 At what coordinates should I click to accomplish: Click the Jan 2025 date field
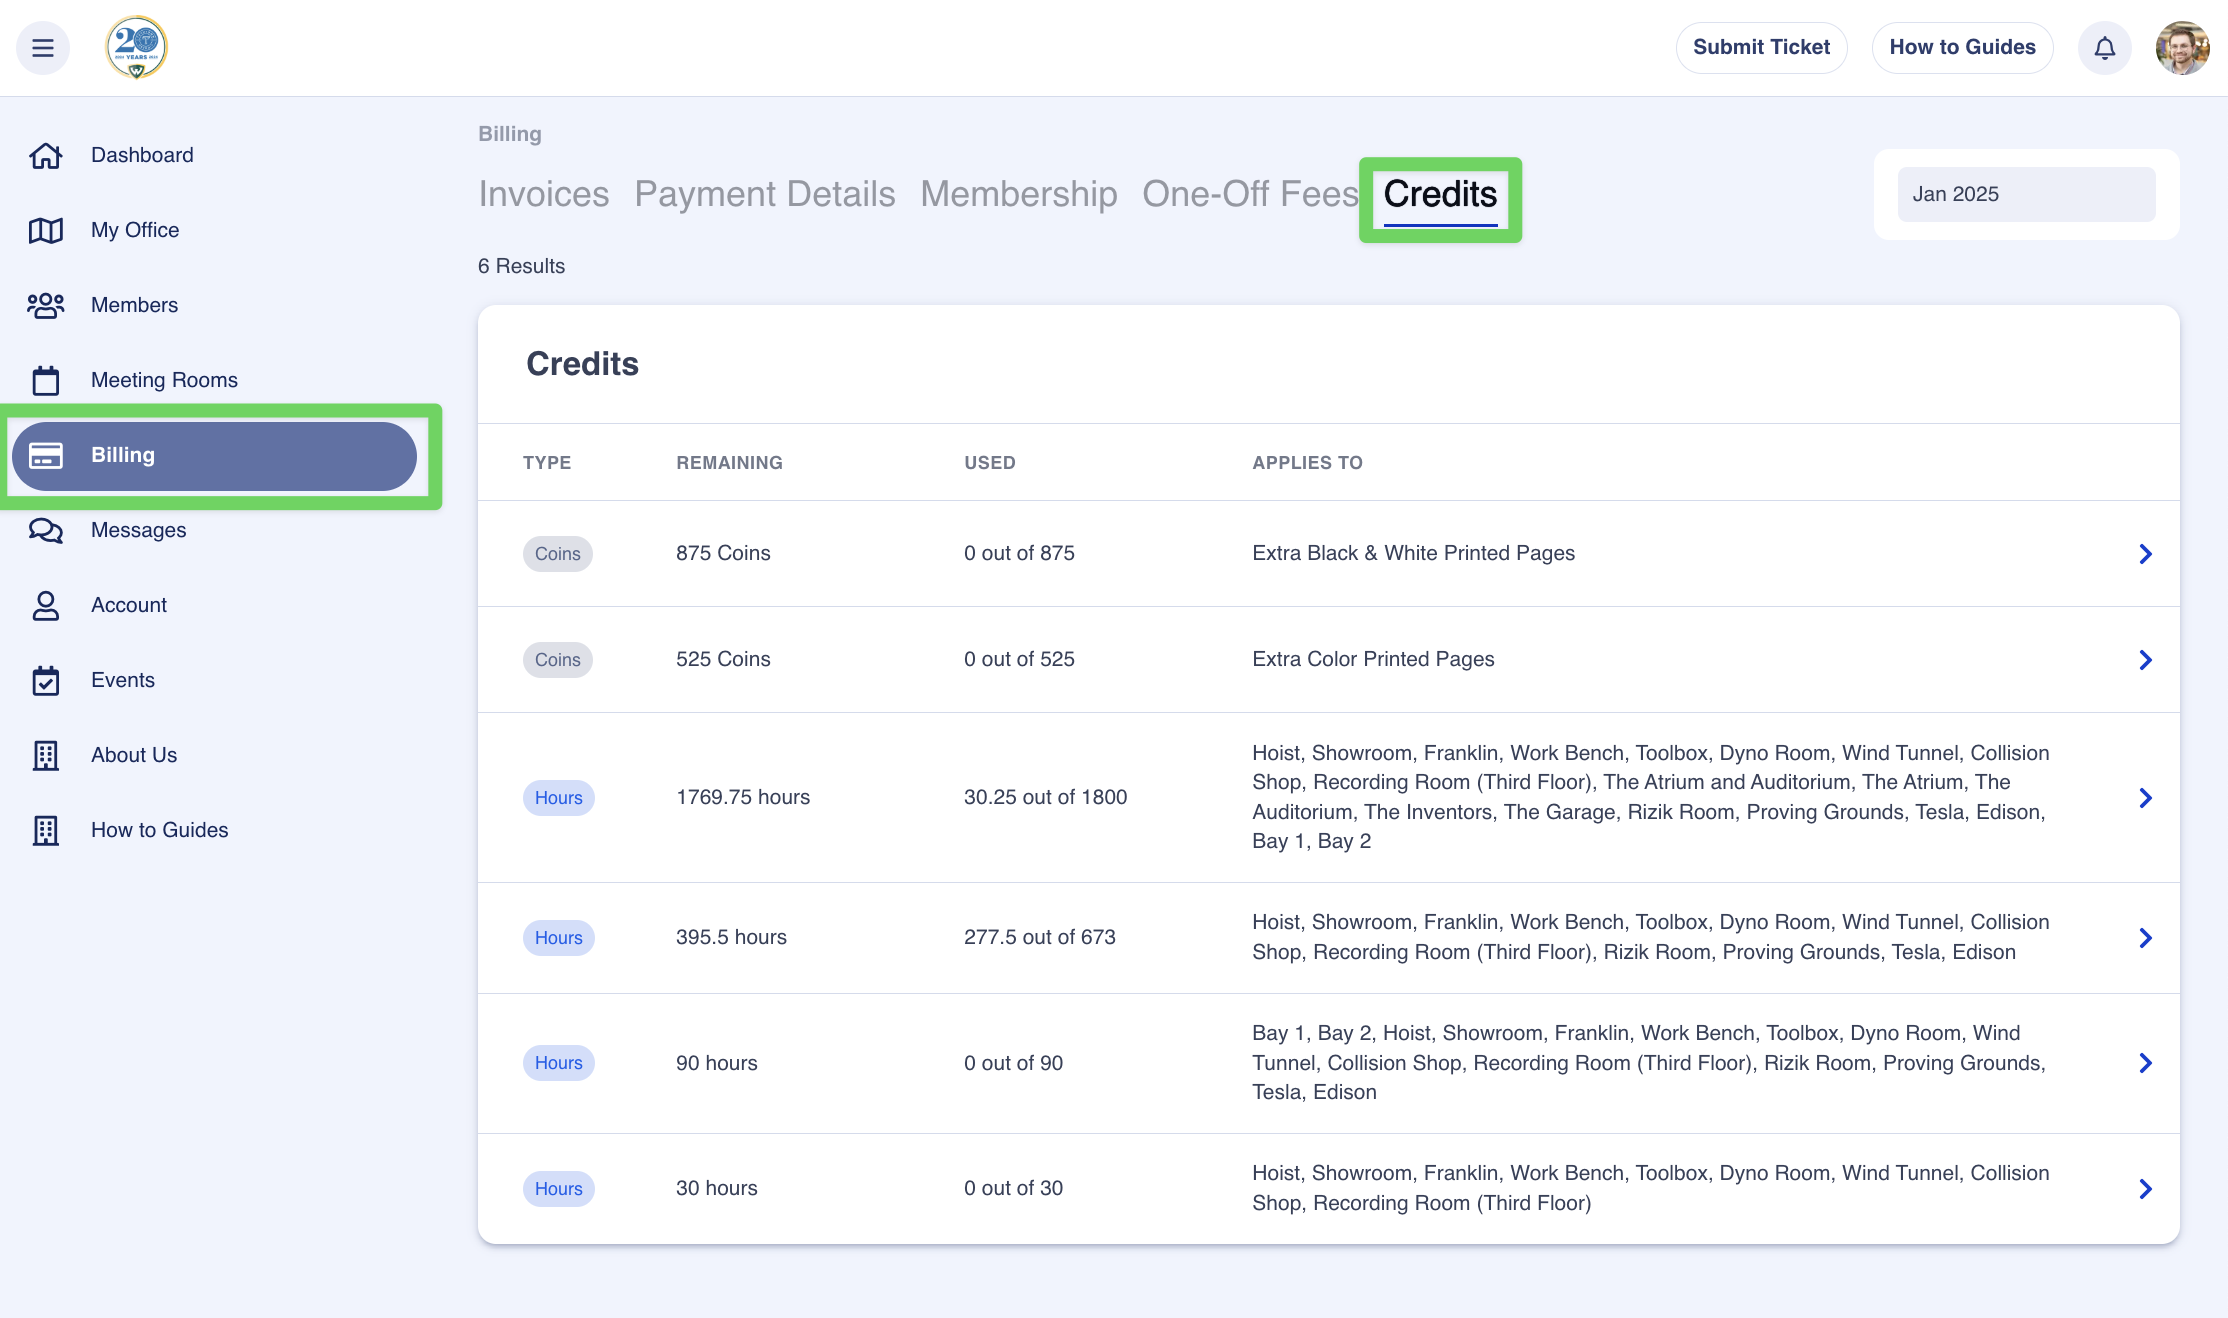2026,194
